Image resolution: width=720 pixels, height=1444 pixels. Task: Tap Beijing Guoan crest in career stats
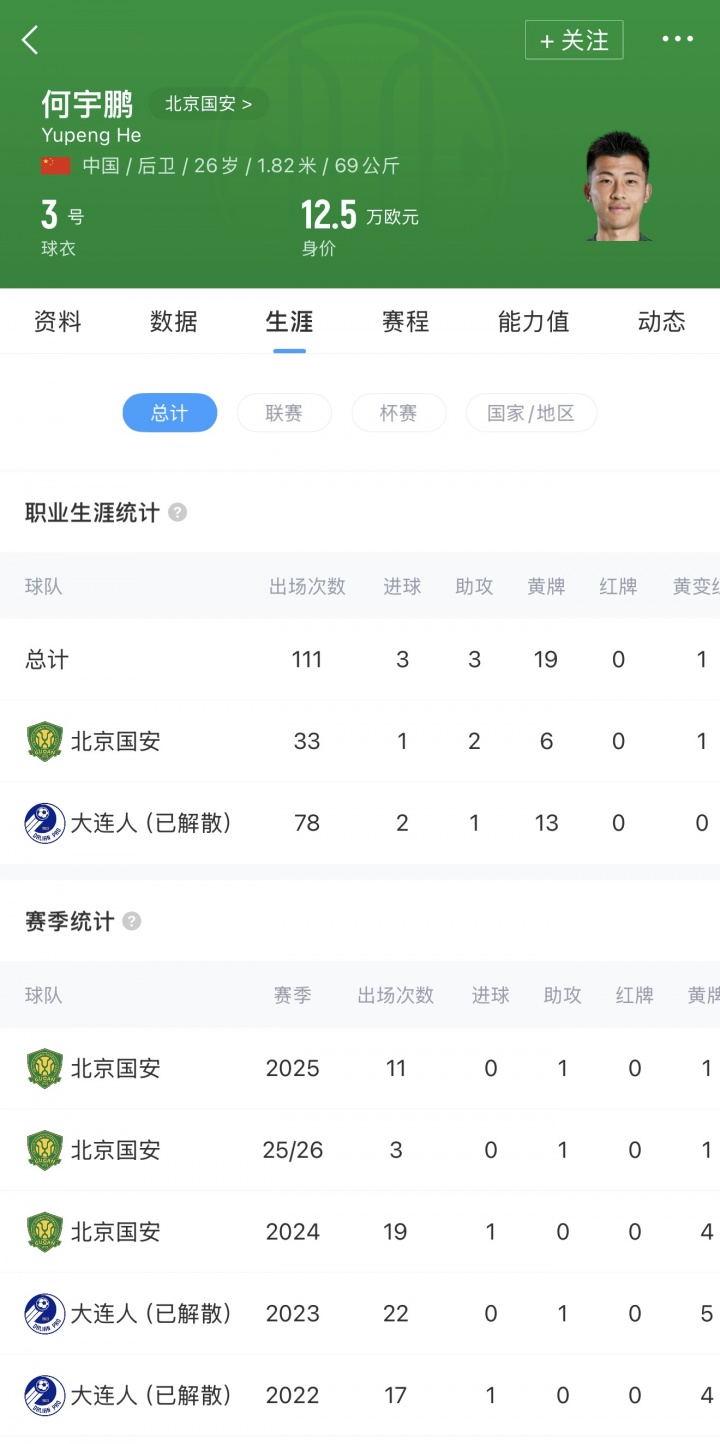click(x=45, y=742)
